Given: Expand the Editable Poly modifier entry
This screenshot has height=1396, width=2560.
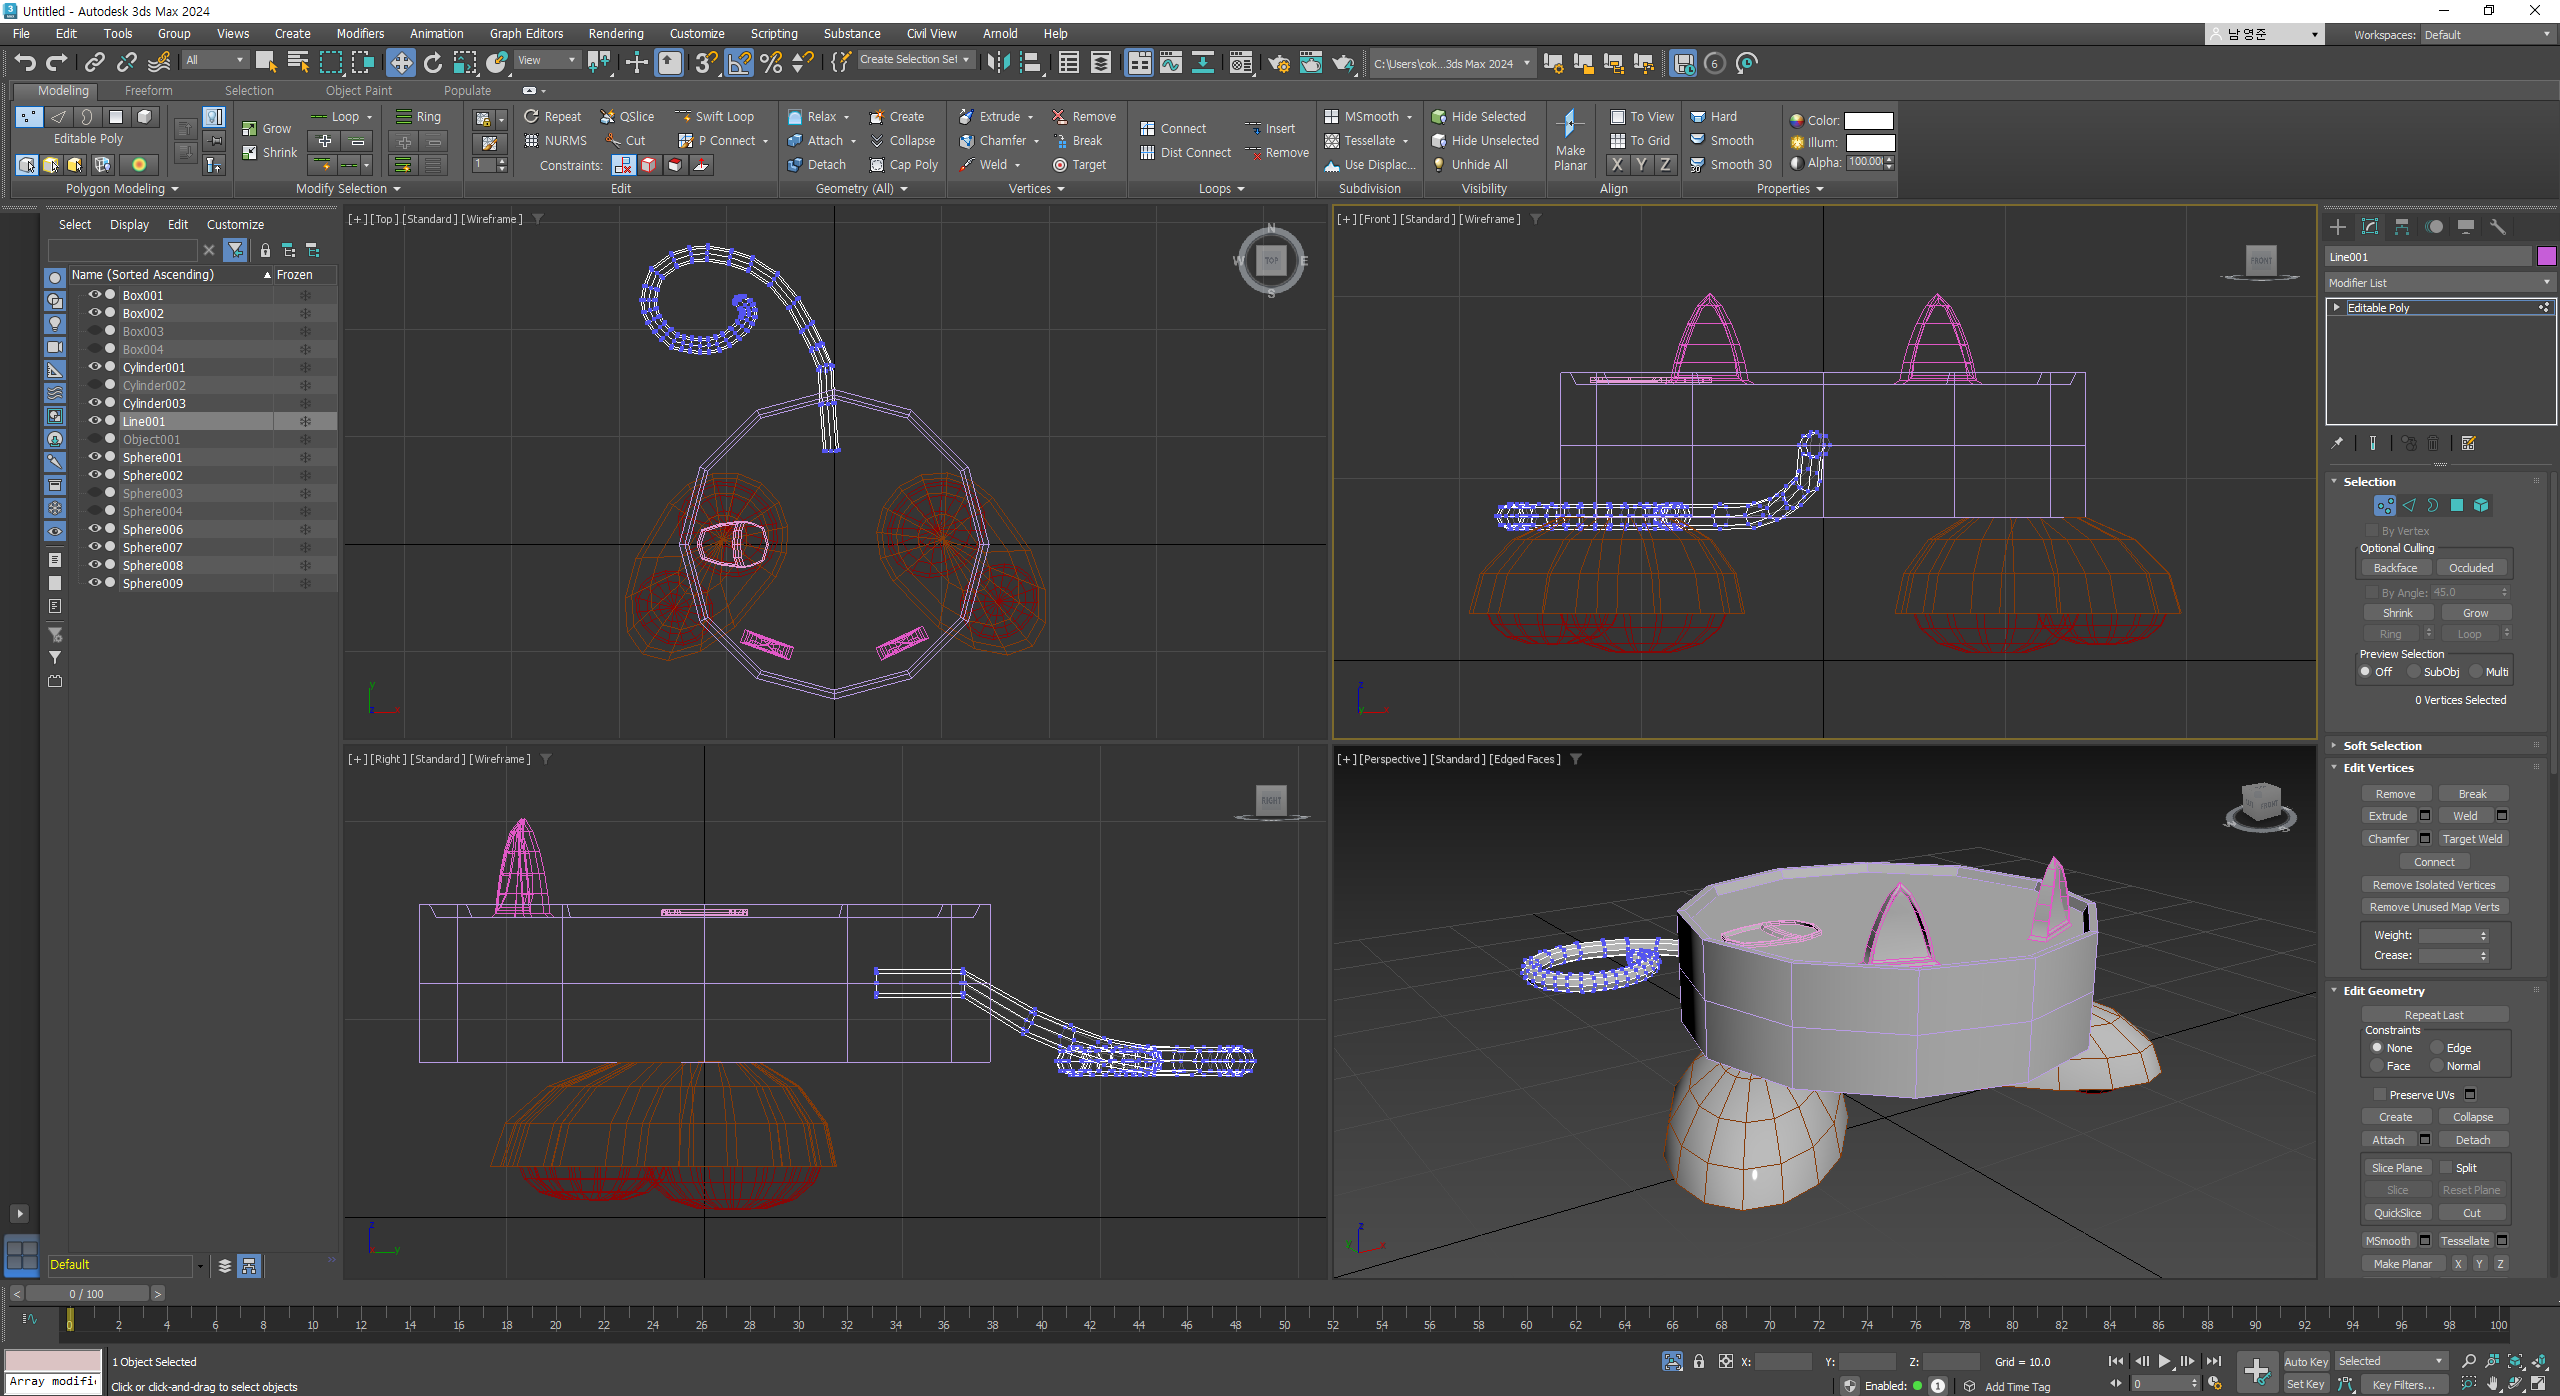Looking at the screenshot, I should 2336,308.
